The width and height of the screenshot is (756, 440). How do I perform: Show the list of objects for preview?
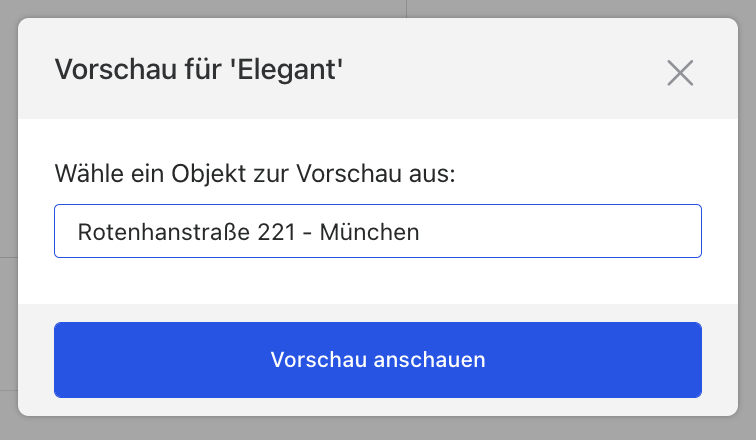coord(378,232)
